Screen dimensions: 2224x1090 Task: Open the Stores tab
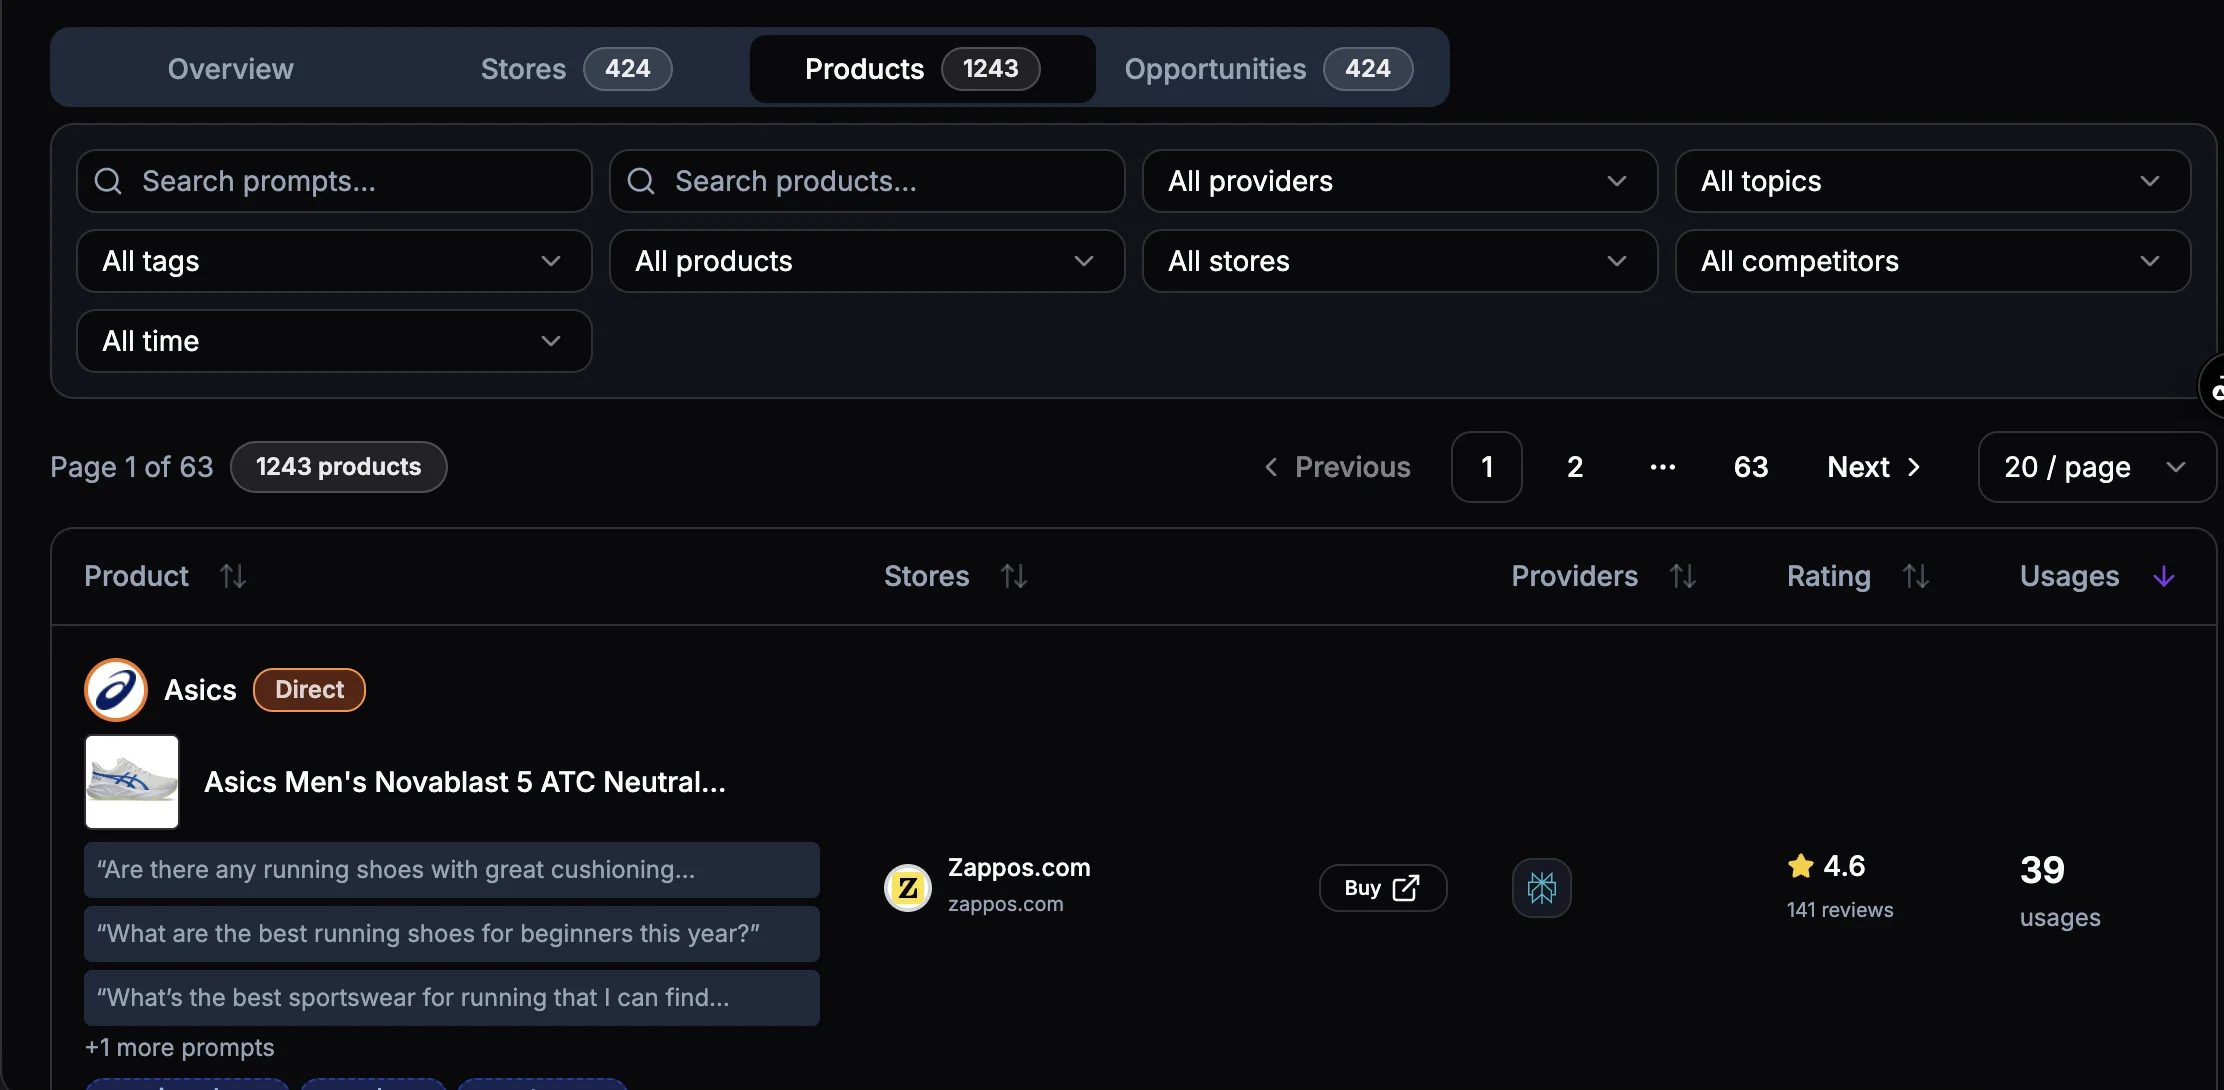(x=523, y=68)
